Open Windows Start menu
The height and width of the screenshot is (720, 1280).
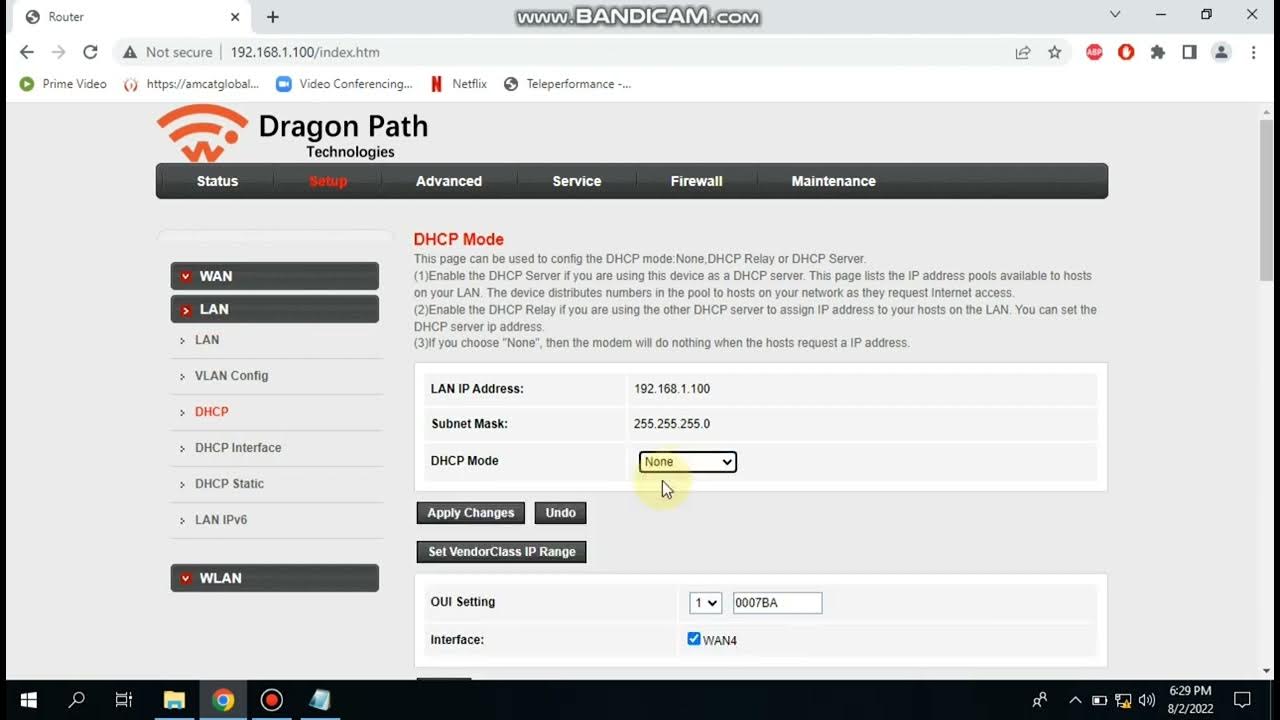click(28, 700)
